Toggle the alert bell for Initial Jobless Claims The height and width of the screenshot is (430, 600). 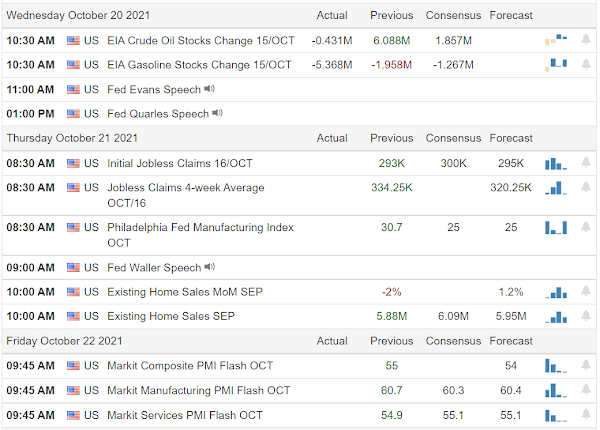(585, 163)
